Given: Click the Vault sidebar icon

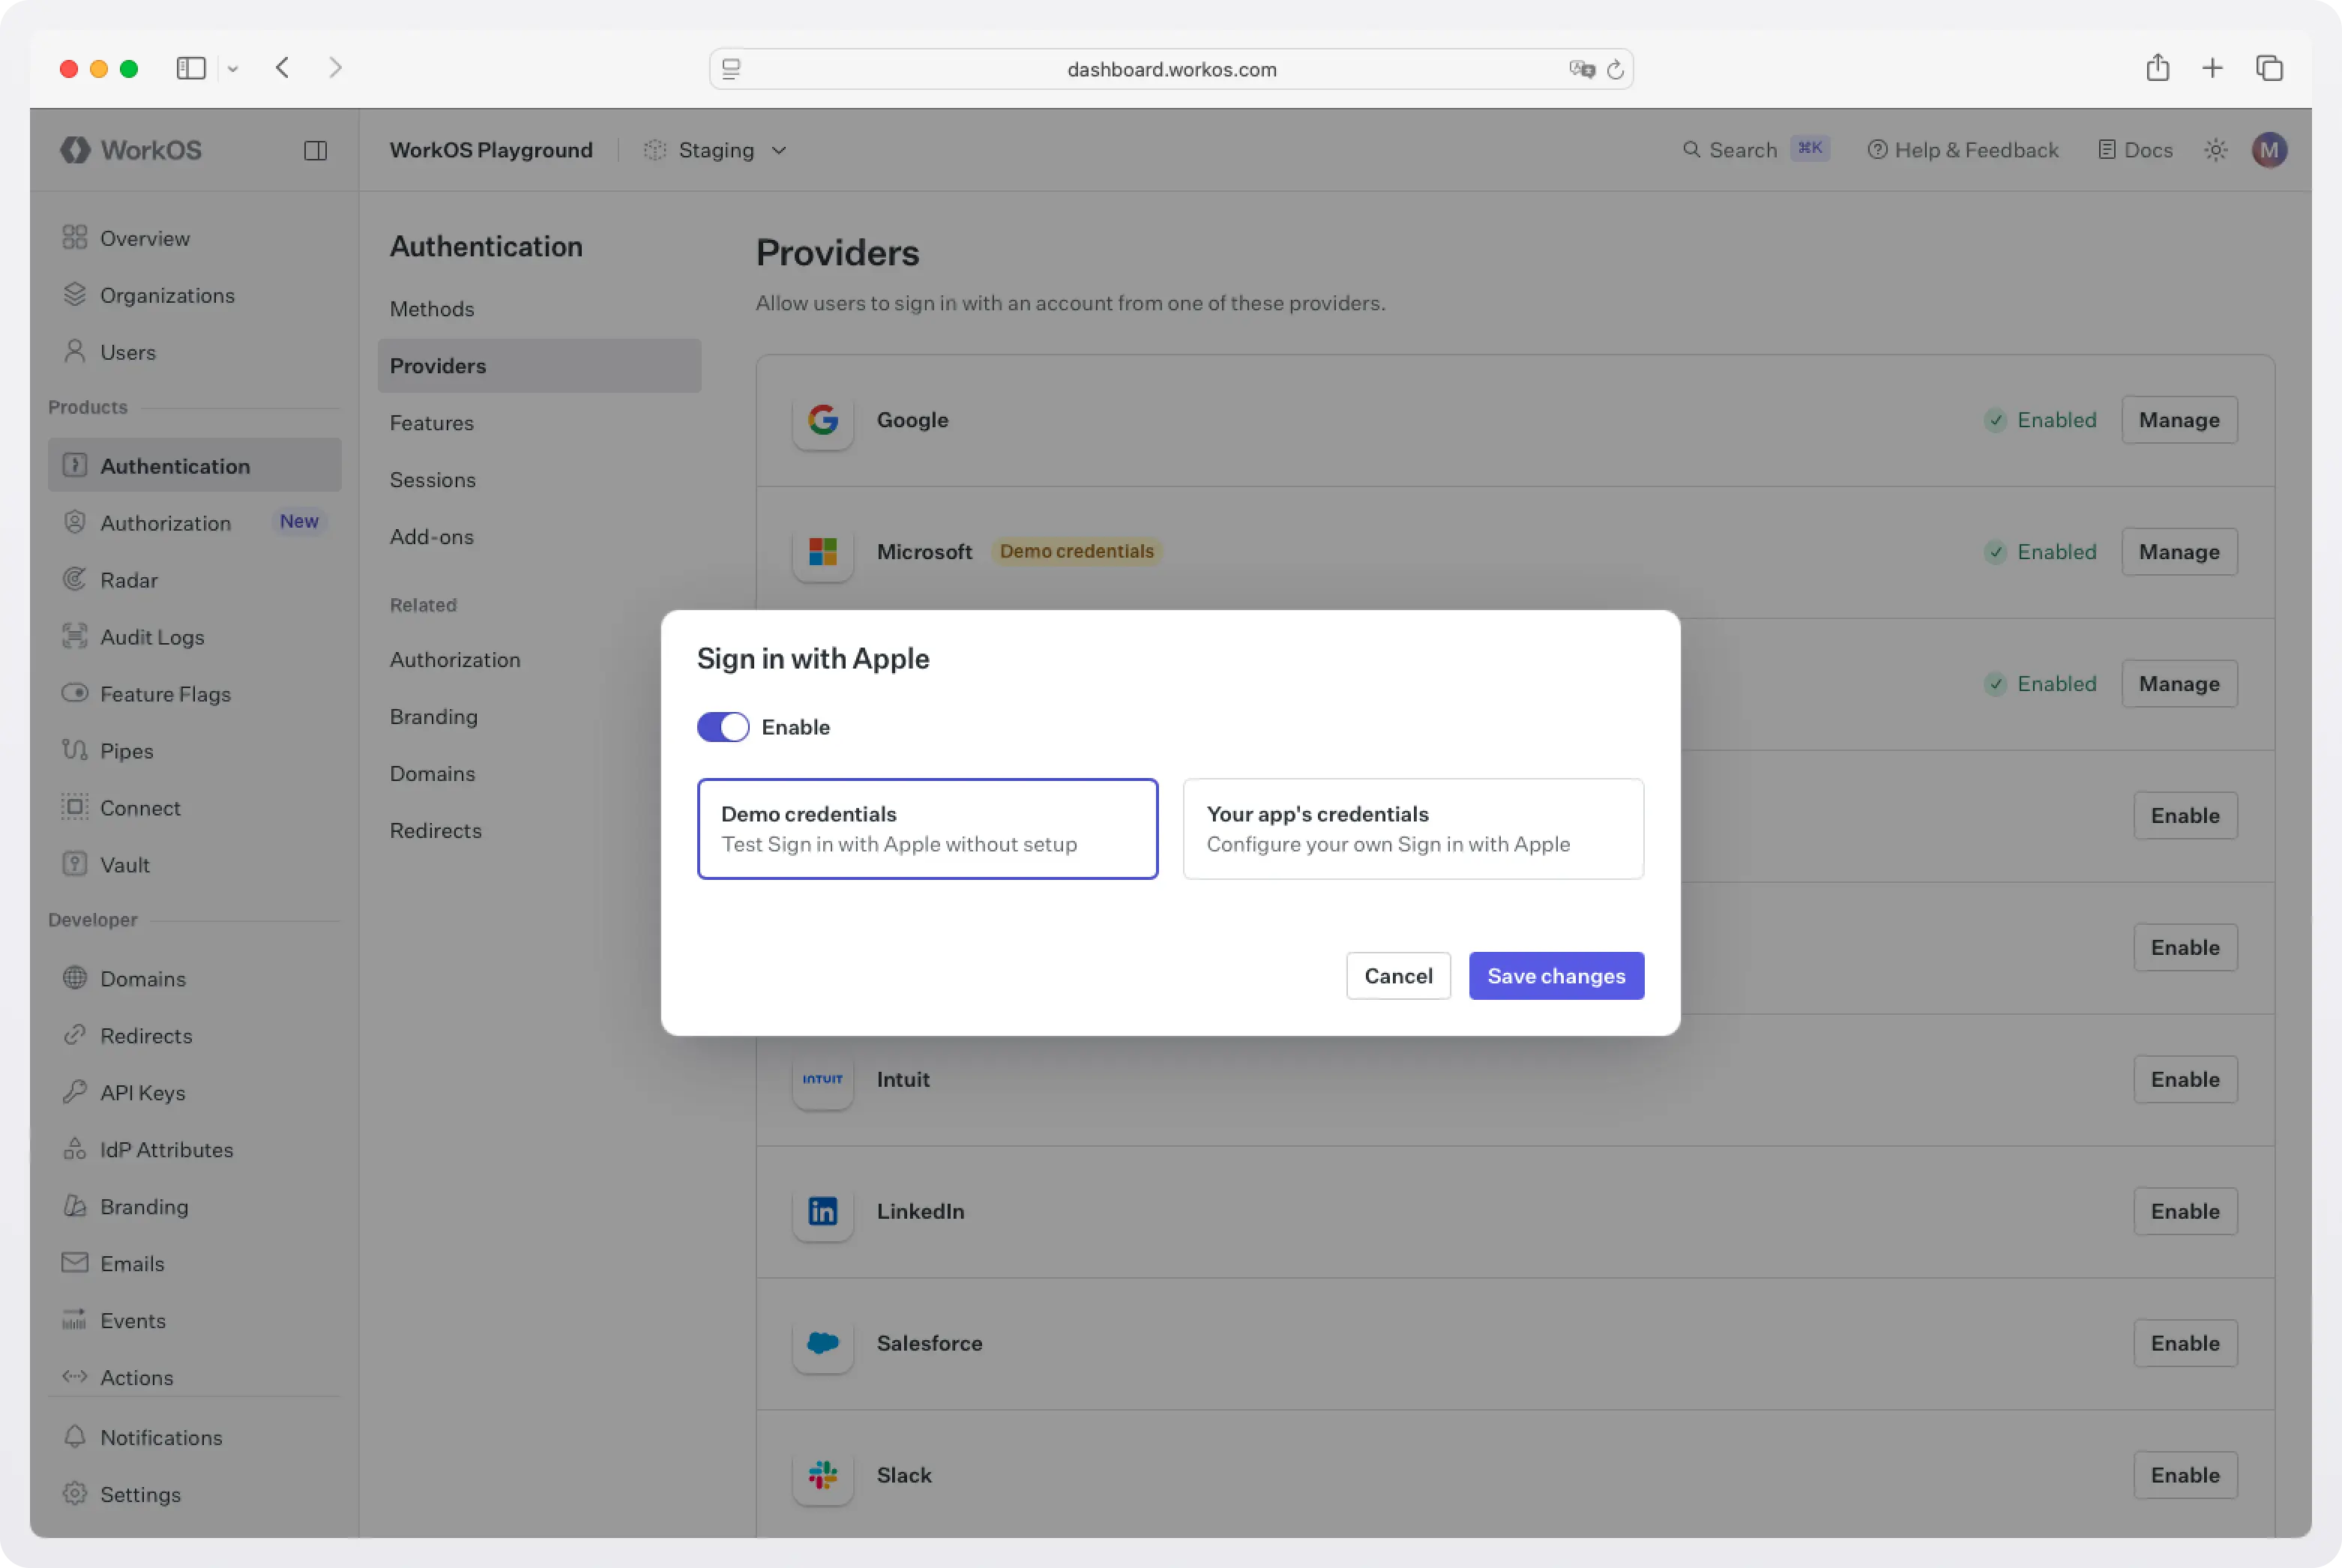Looking at the screenshot, I should (x=75, y=864).
